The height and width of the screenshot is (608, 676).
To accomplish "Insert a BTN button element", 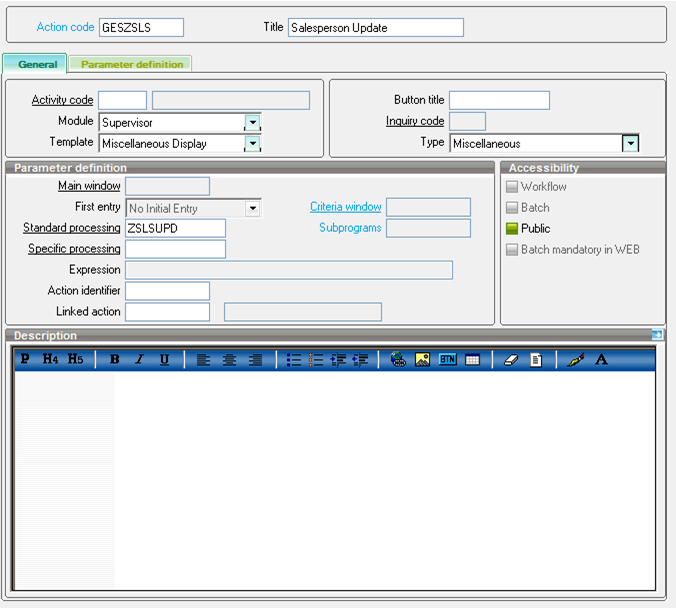I will tap(447, 360).
